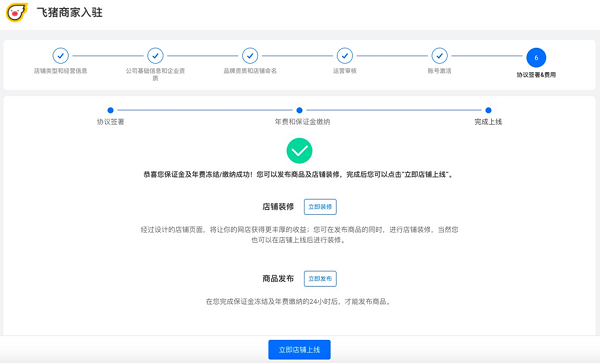The height and width of the screenshot is (363, 600).
Task: Click the 经过设计的店铺页面 description paragraph
Action: pos(299,234)
